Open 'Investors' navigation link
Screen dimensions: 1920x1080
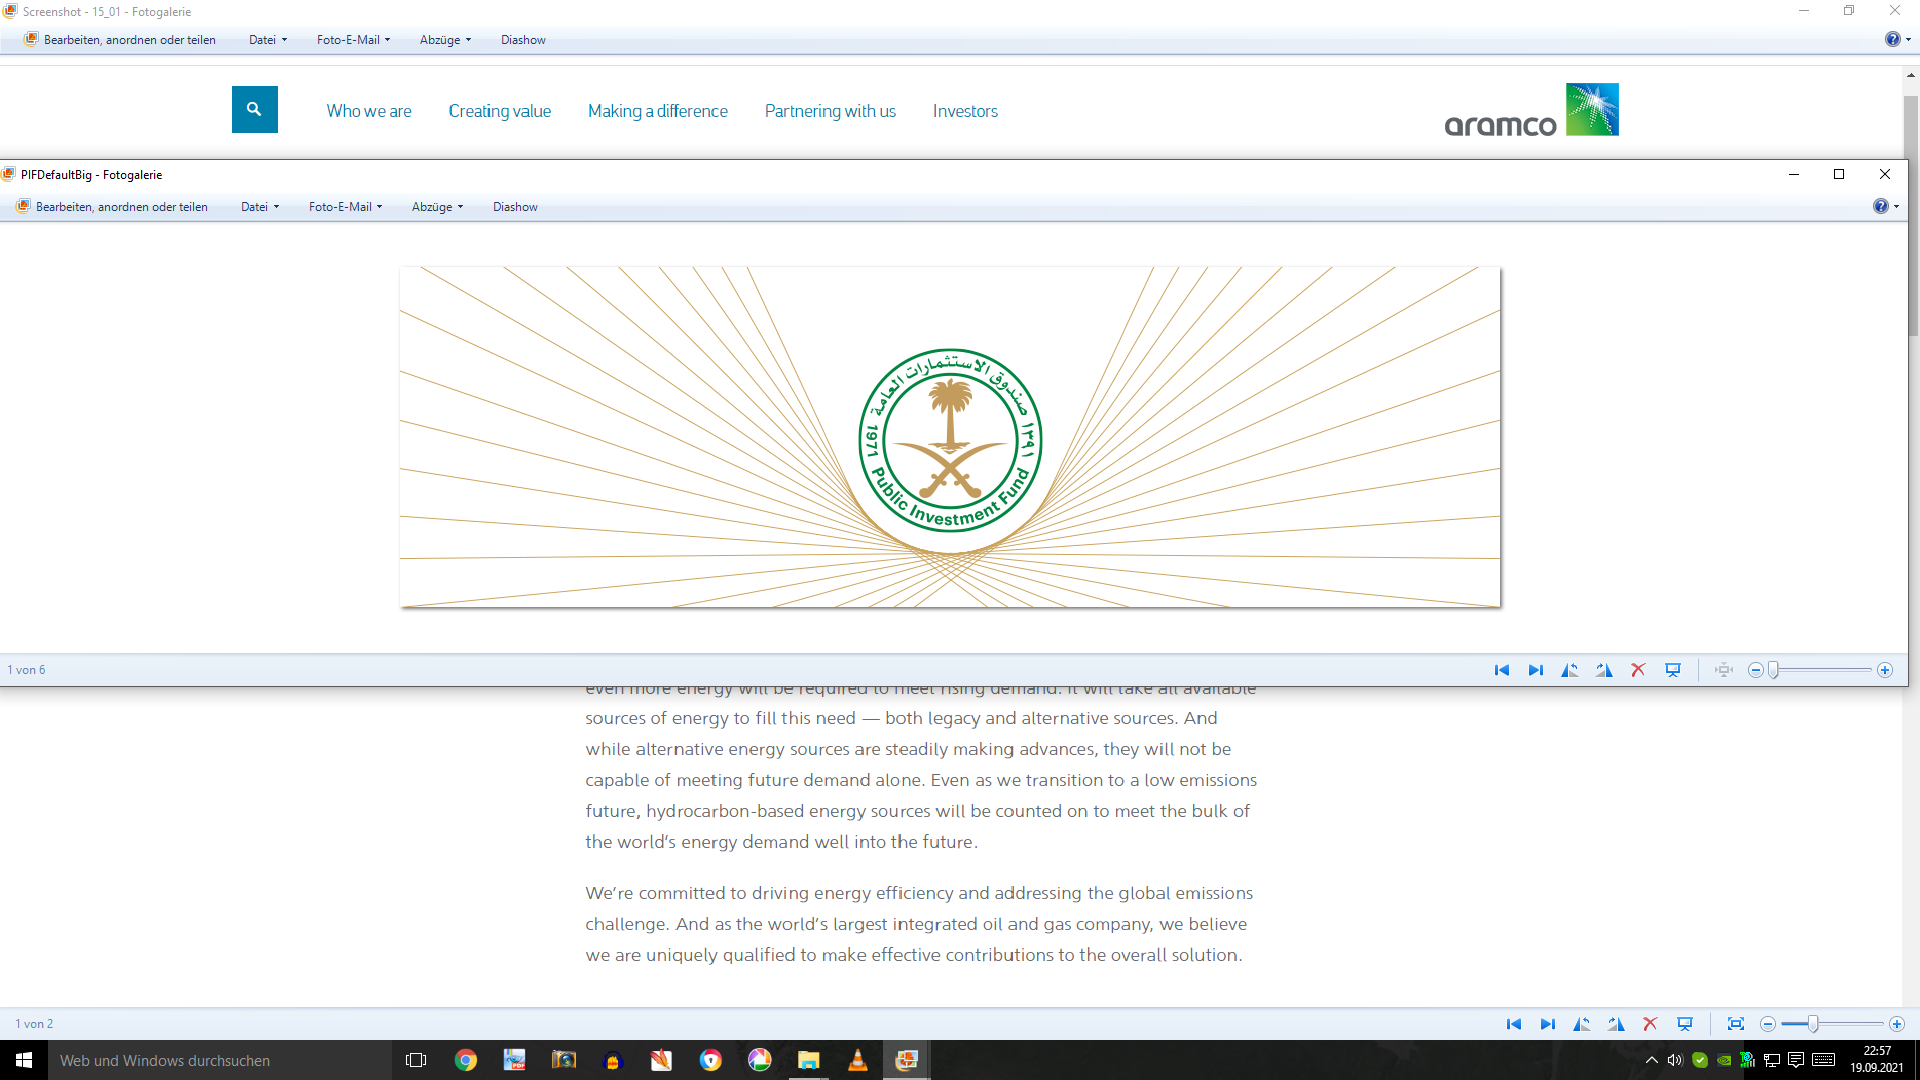point(965,111)
